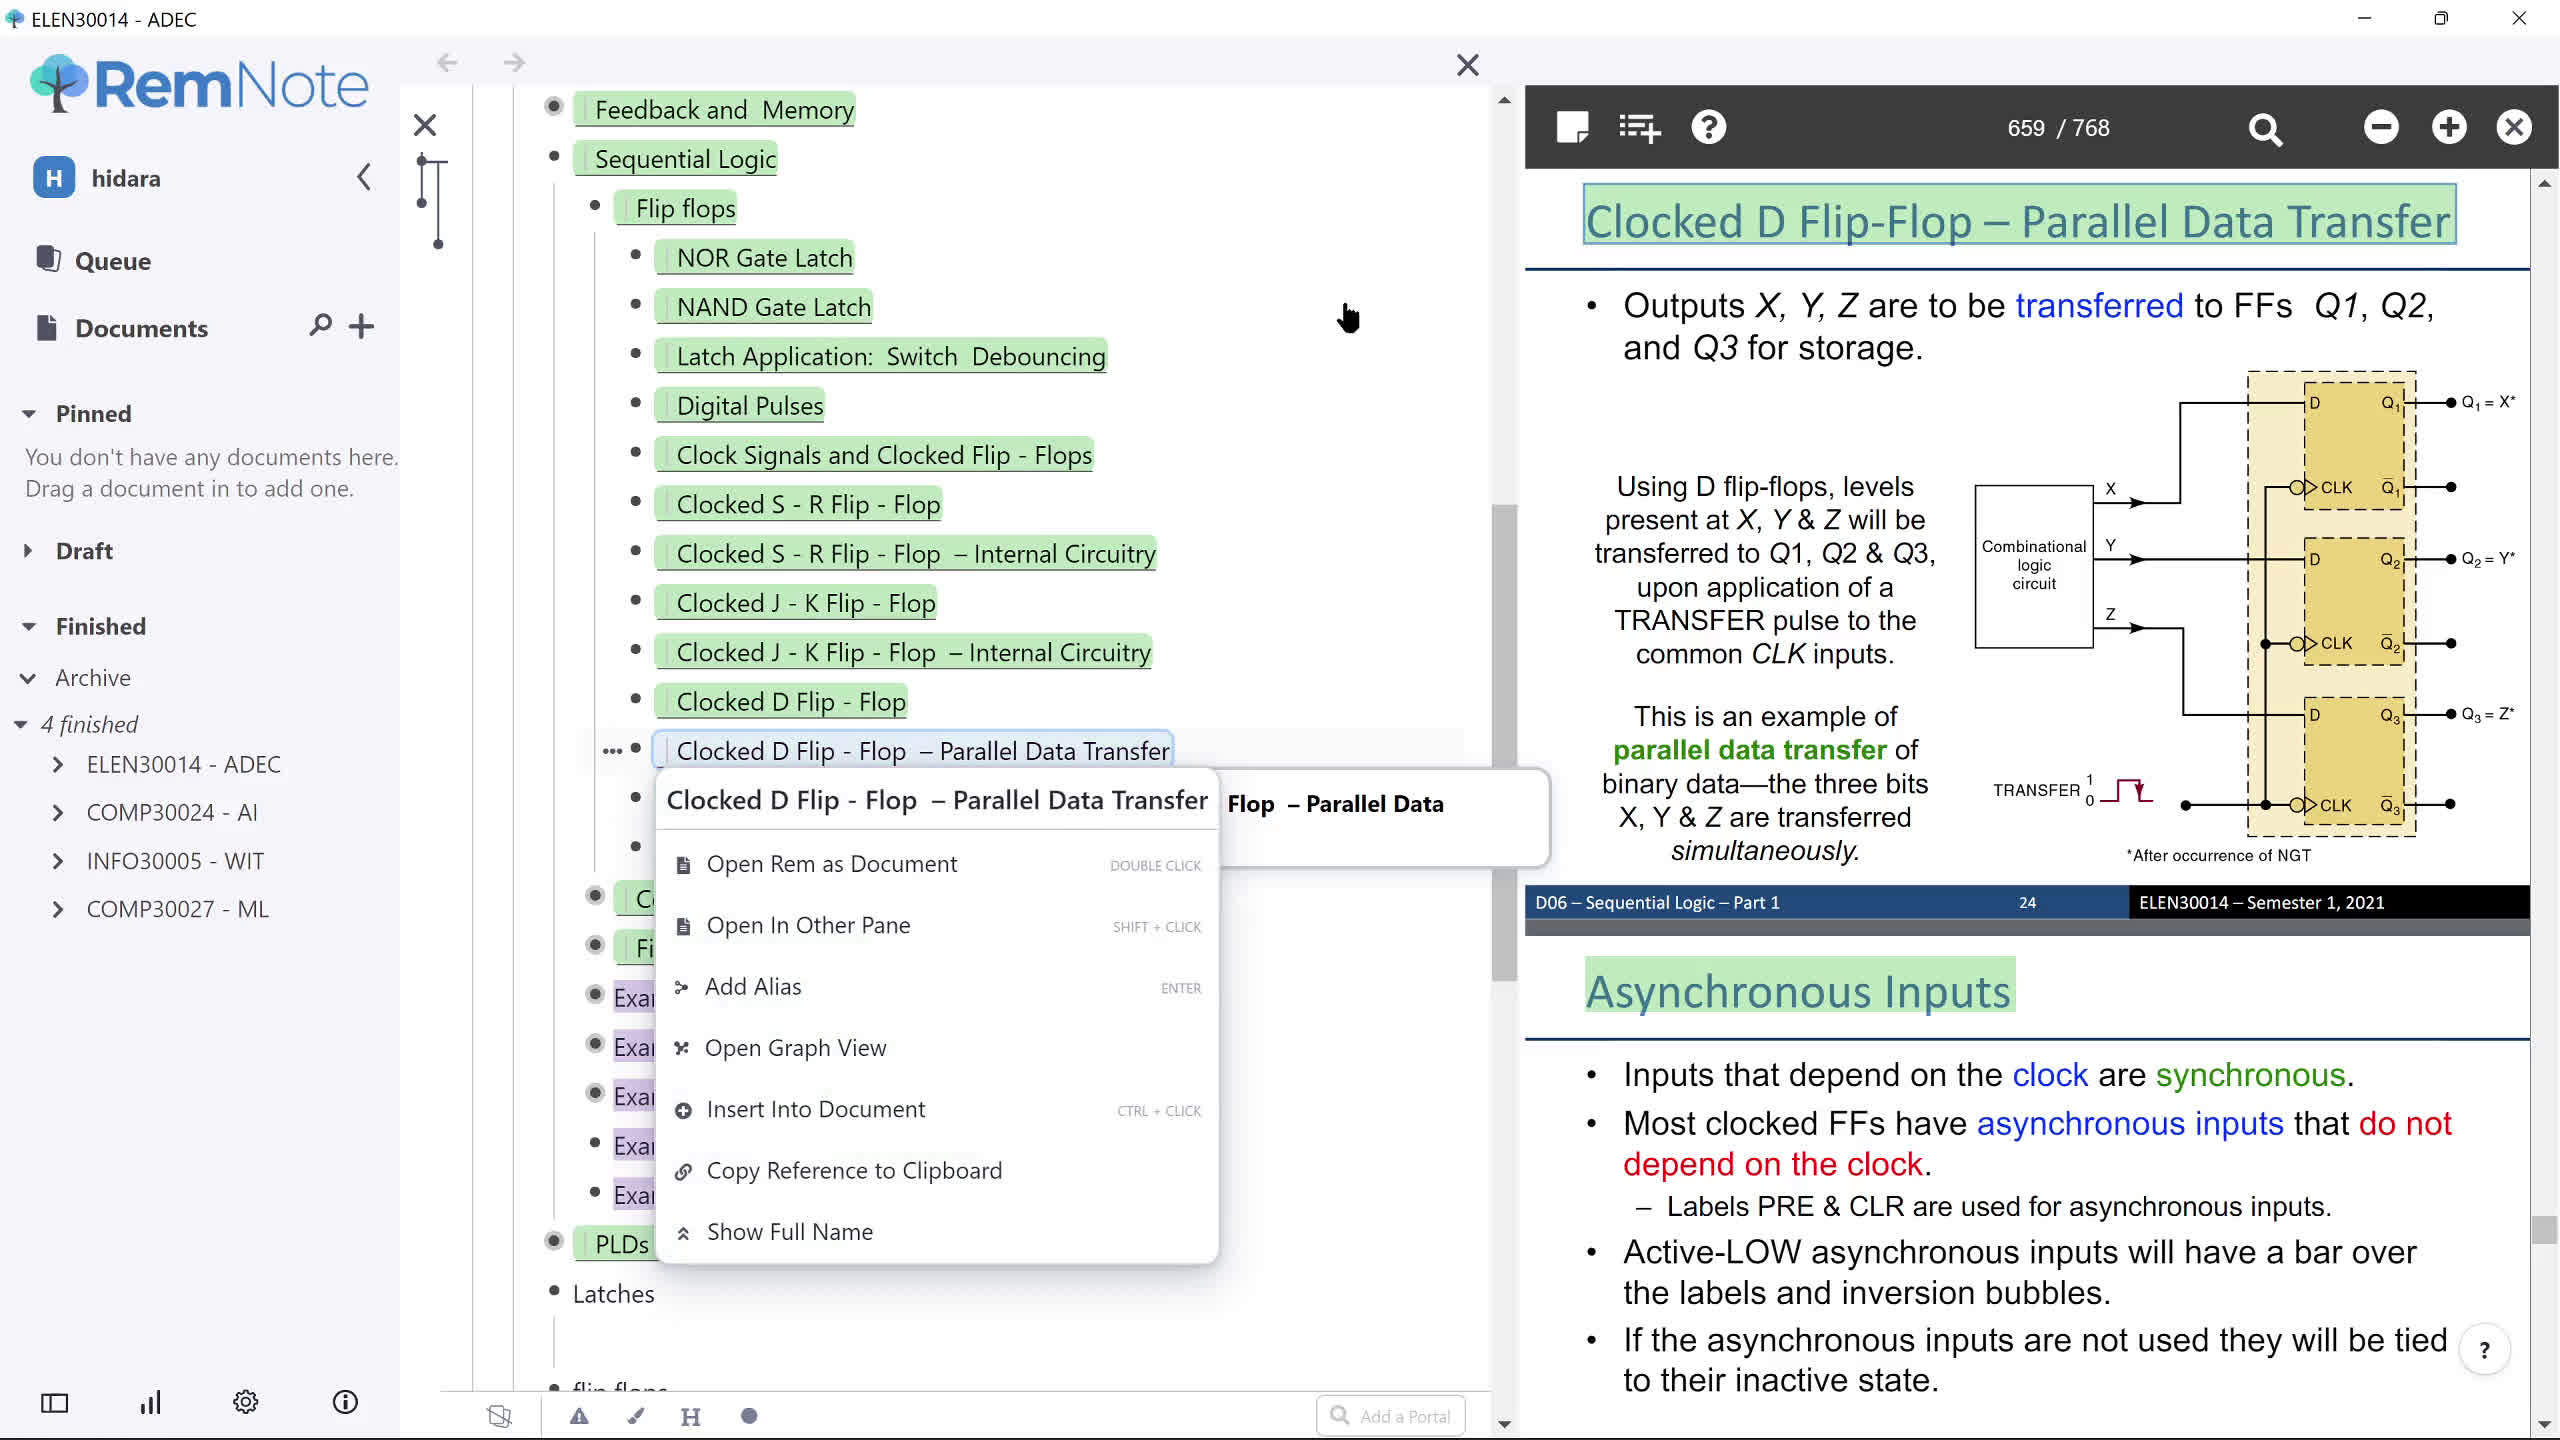This screenshot has width=2560, height=1440.
Task: Open statistics bar chart icon
Action: 150,1402
